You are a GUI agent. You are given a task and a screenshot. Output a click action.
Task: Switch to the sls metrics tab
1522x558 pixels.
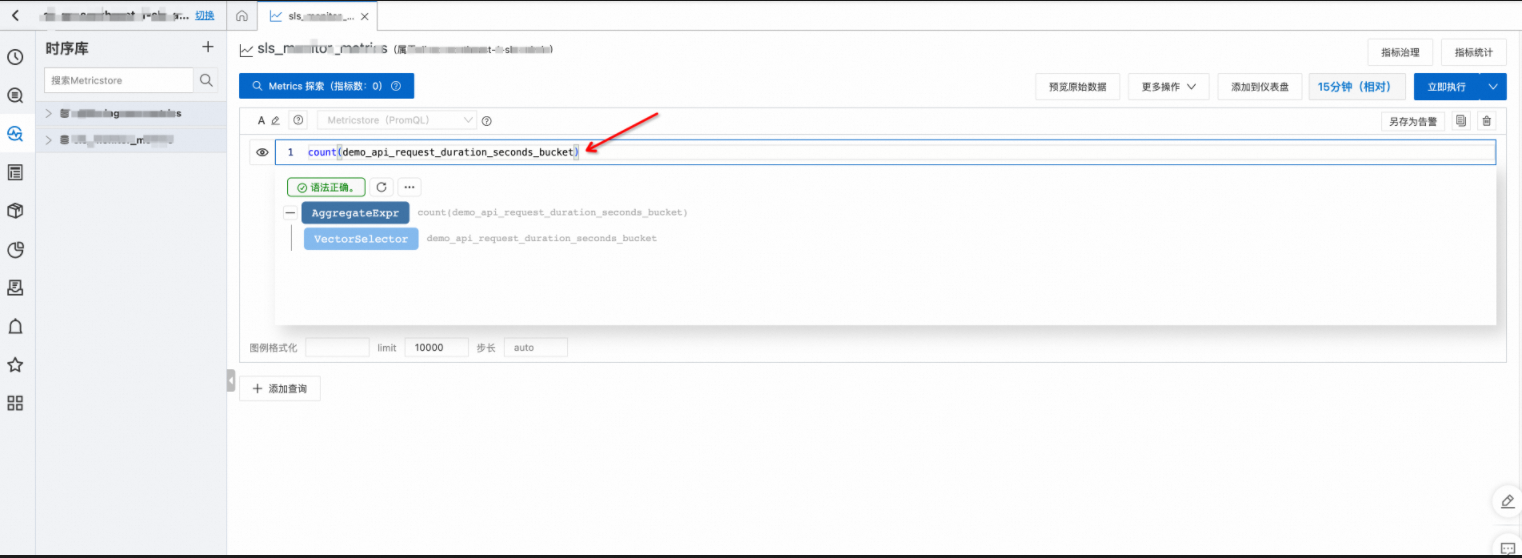[x=320, y=17]
